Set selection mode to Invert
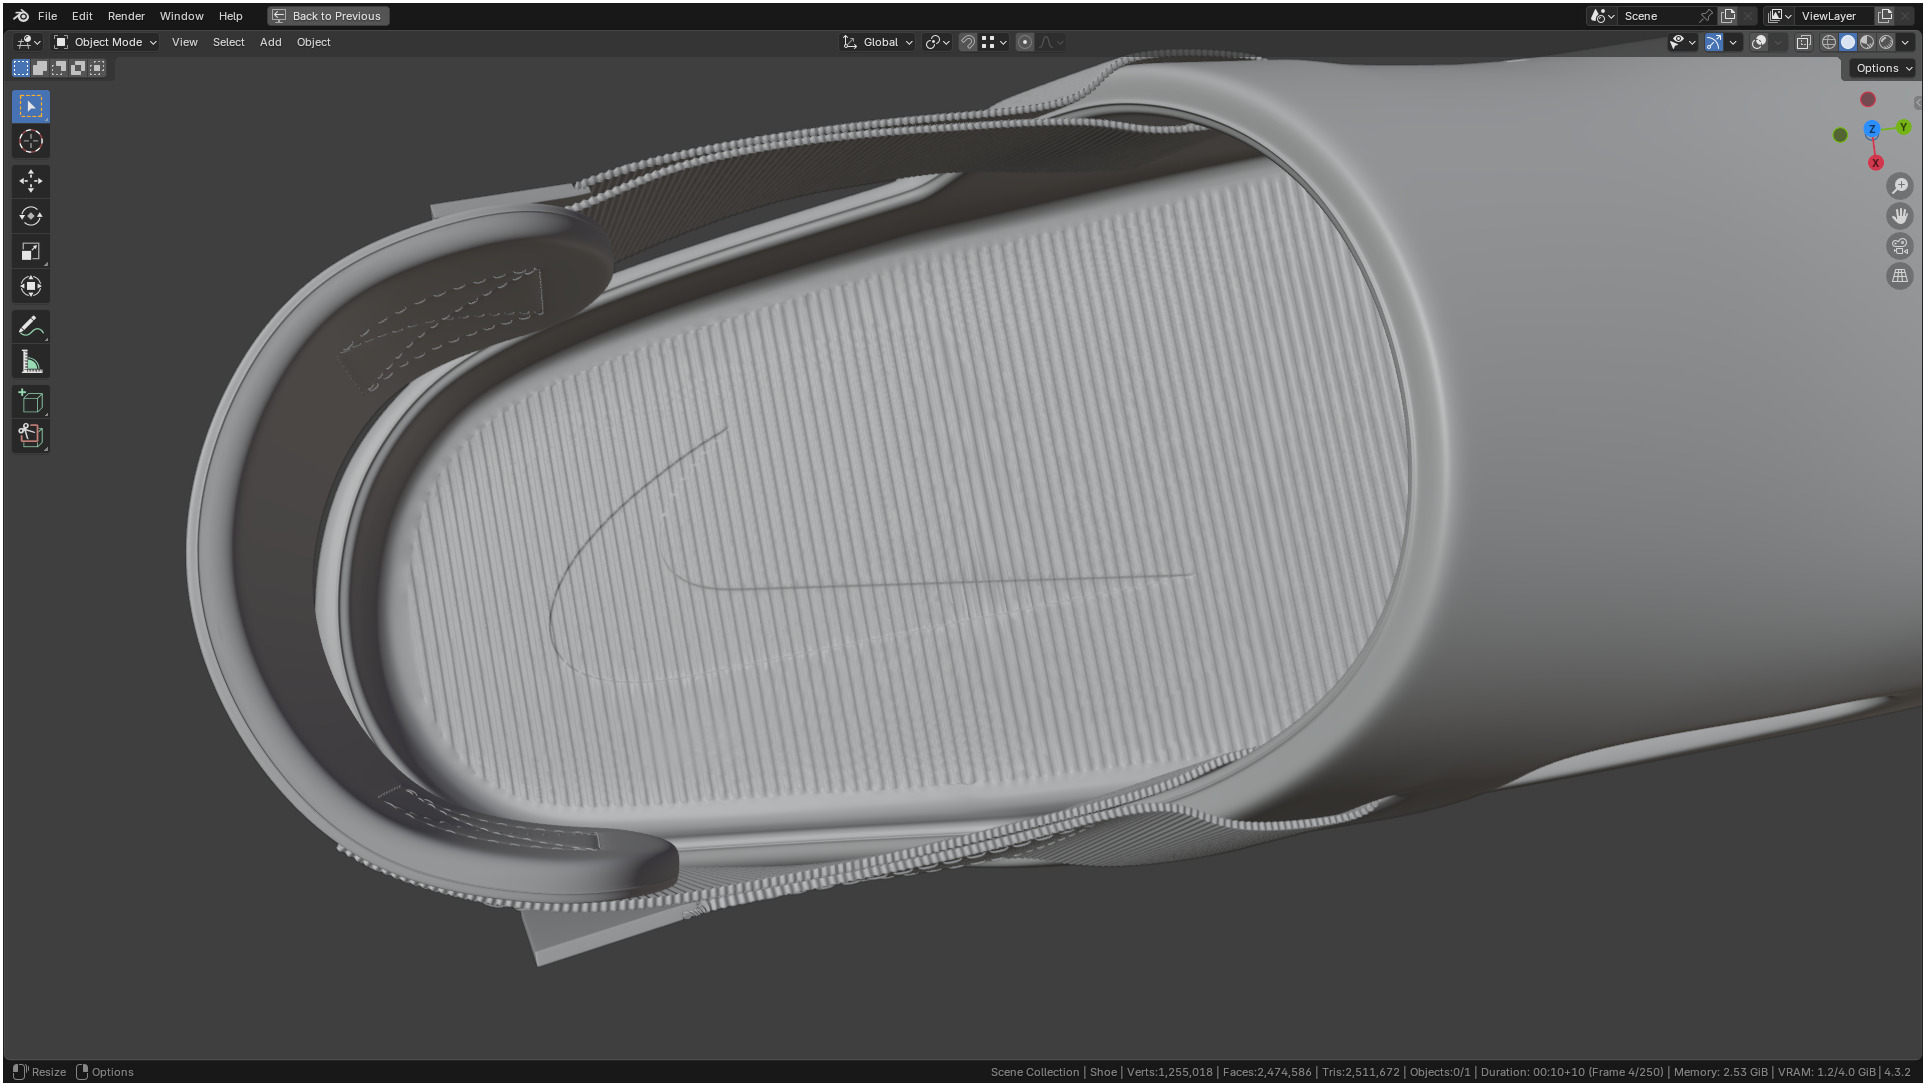This screenshot has height=1086, width=1926. tap(78, 68)
